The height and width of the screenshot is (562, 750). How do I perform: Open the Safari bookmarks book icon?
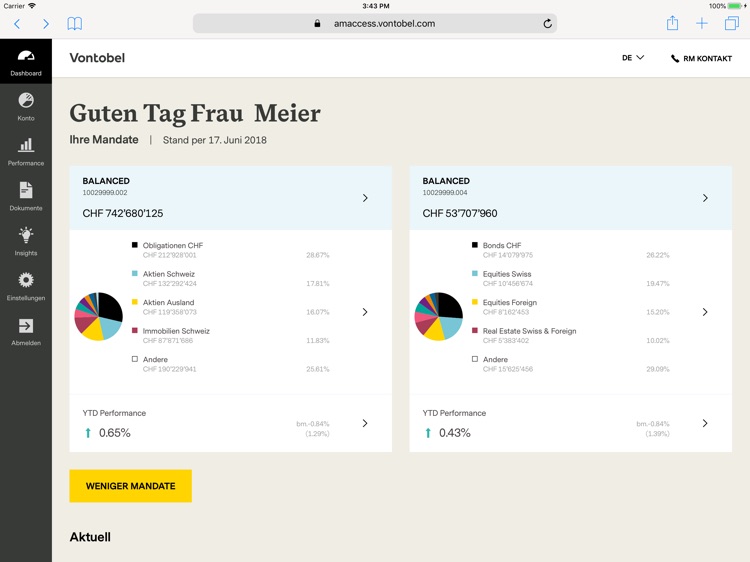[x=75, y=23]
